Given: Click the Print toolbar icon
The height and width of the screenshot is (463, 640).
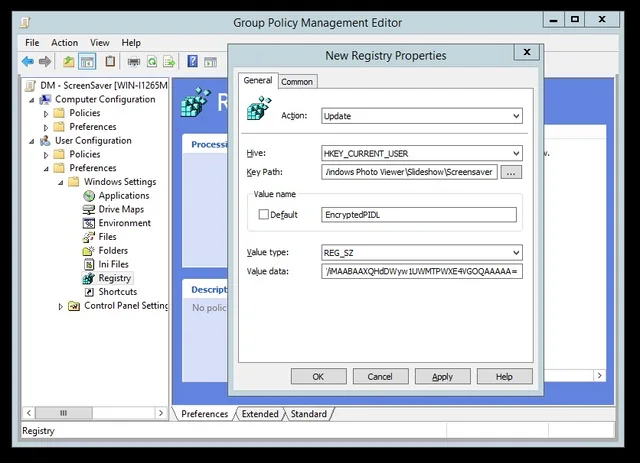Looking at the screenshot, I should pos(133,62).
